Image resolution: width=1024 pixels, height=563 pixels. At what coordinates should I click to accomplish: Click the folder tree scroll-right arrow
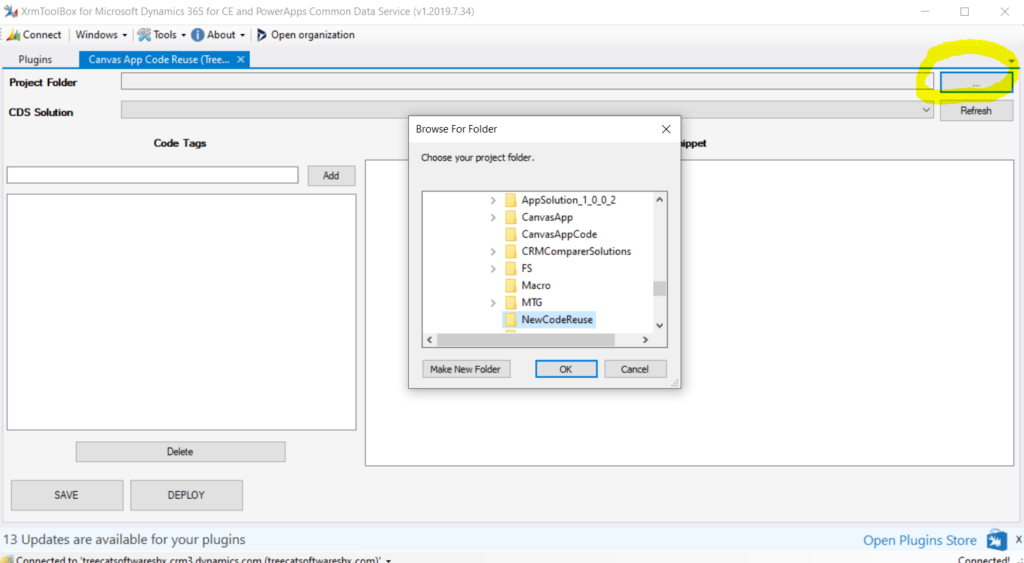[645, 340]
